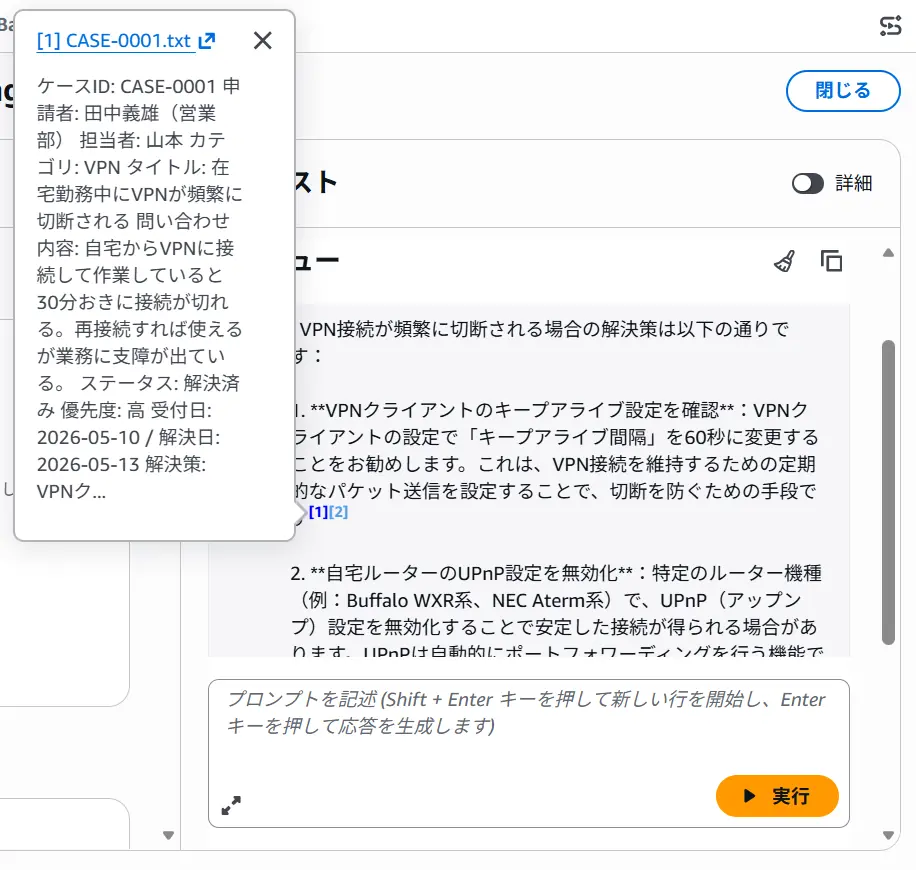Run the prompt with the 実行 button

point(777,796)
